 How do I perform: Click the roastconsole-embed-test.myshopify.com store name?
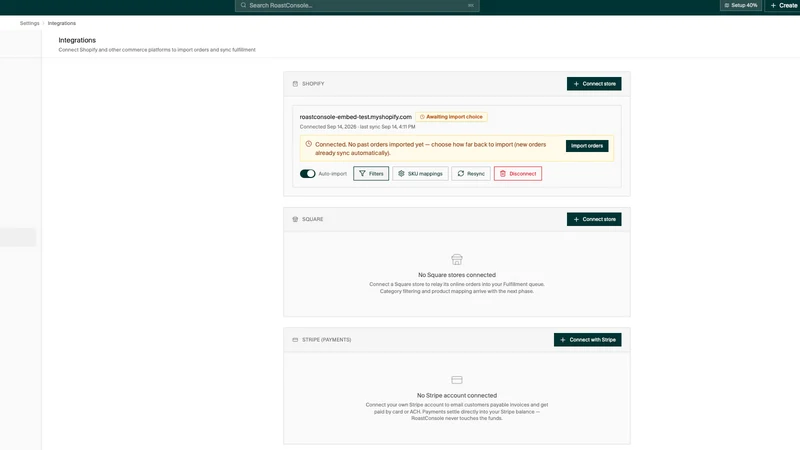[x=356, y=117]
